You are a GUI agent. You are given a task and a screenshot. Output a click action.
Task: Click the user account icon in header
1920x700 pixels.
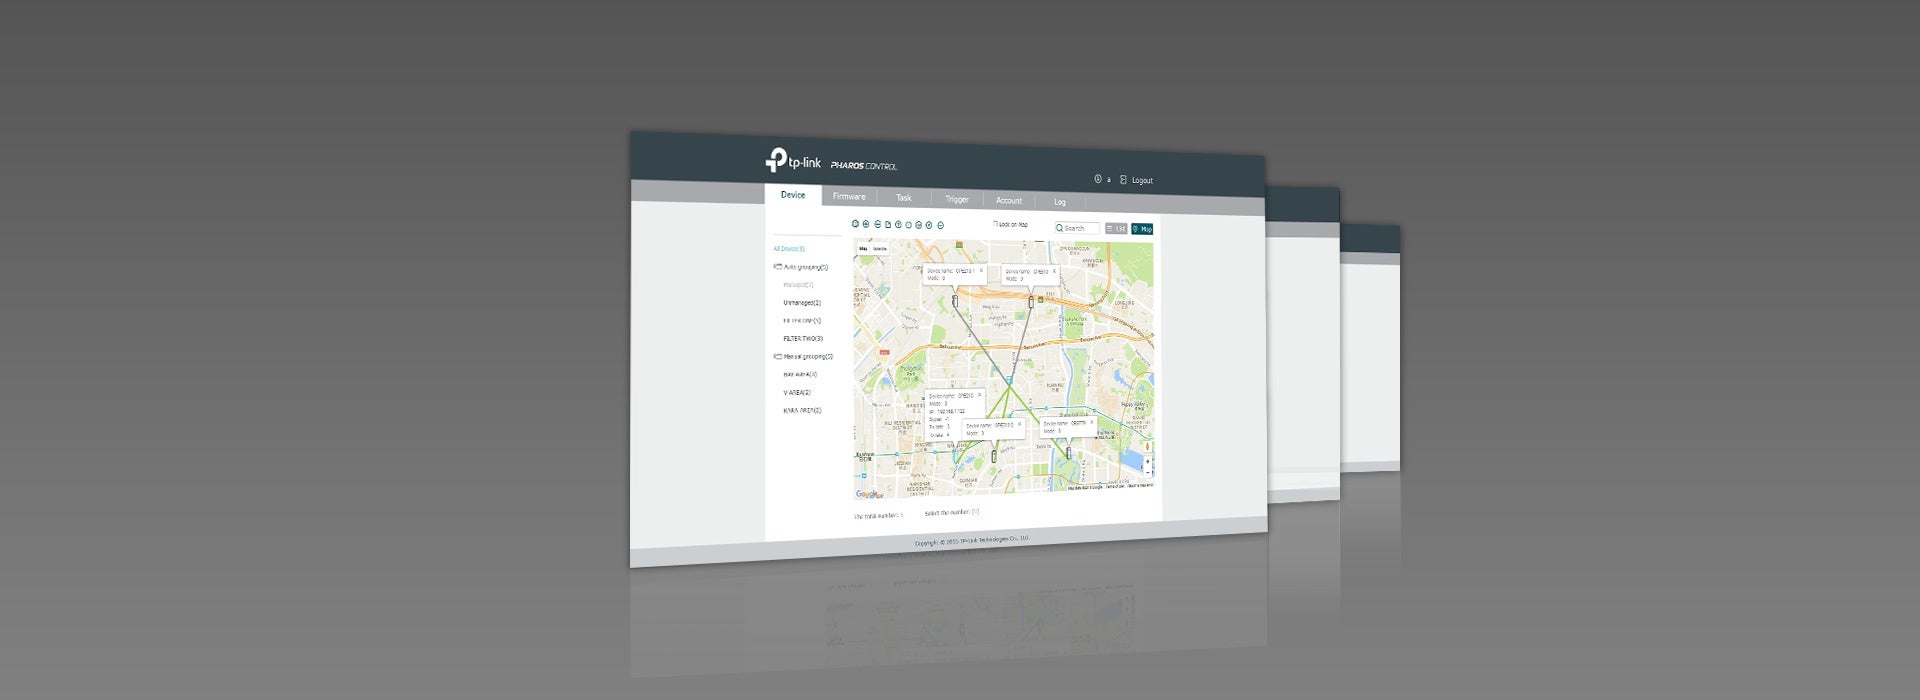1098,179
